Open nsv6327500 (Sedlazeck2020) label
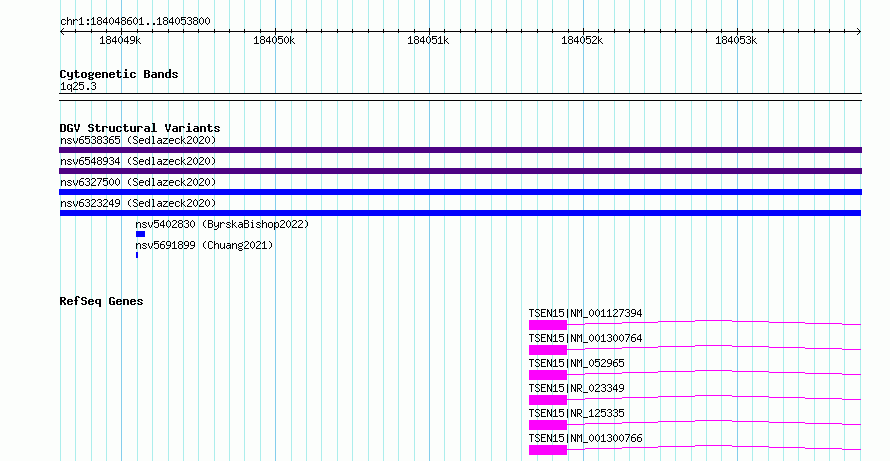This screenshot has height=461, width=890. pyautogui.click(x=138, y=182)
